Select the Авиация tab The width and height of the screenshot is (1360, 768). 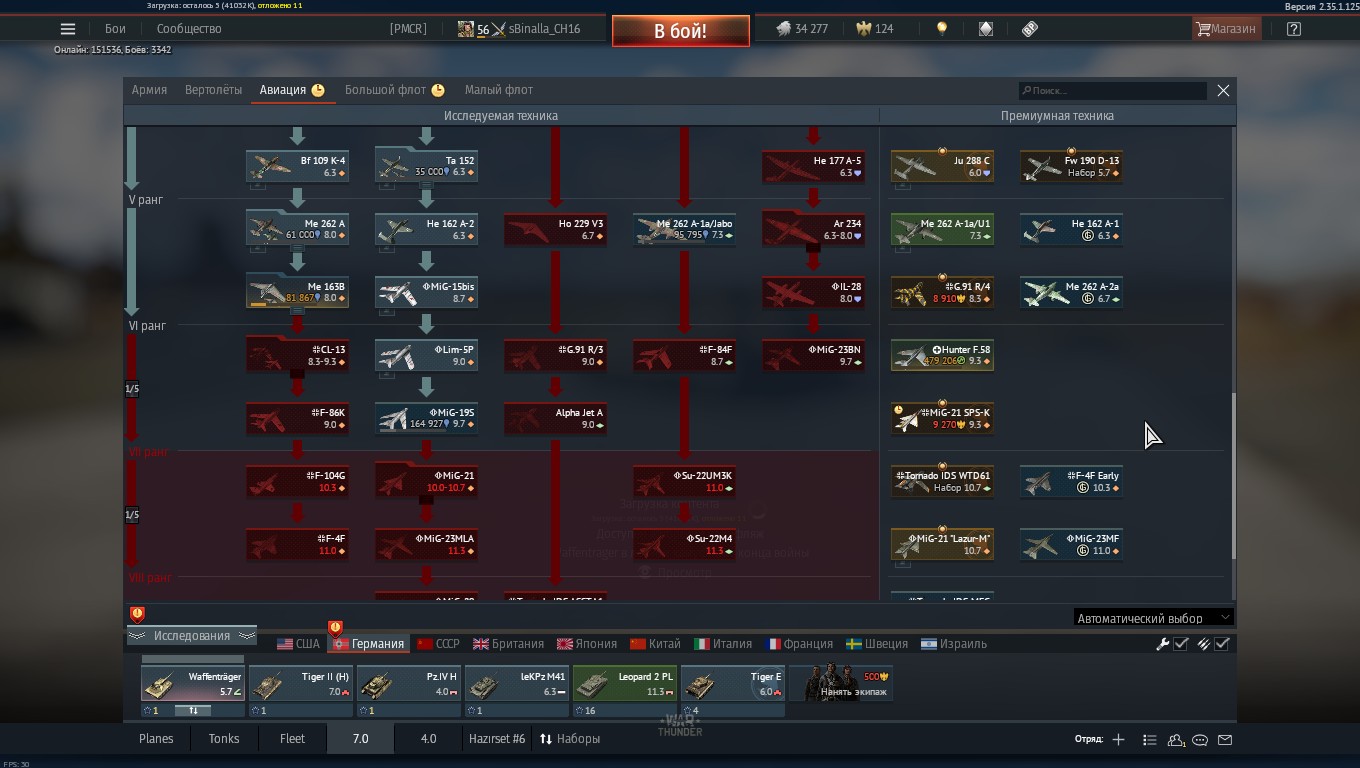pyautogui.click(x=292, y=90)
